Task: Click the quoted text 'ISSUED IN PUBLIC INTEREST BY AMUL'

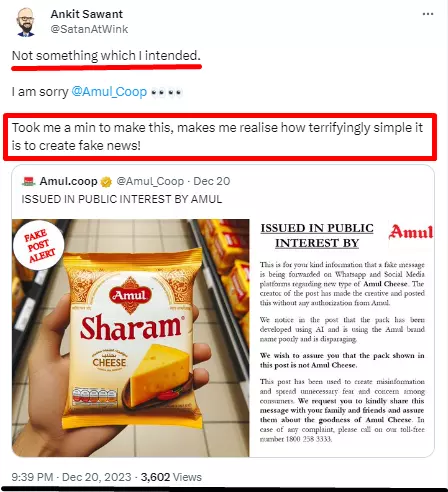Action: (122, 199)
